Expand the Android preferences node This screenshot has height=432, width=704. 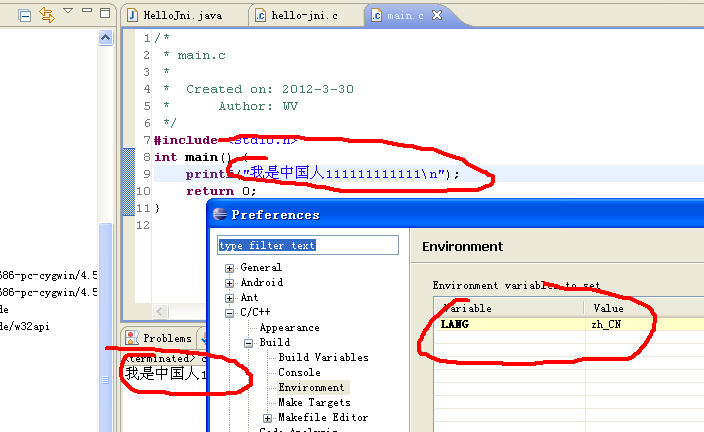(229, 283)
